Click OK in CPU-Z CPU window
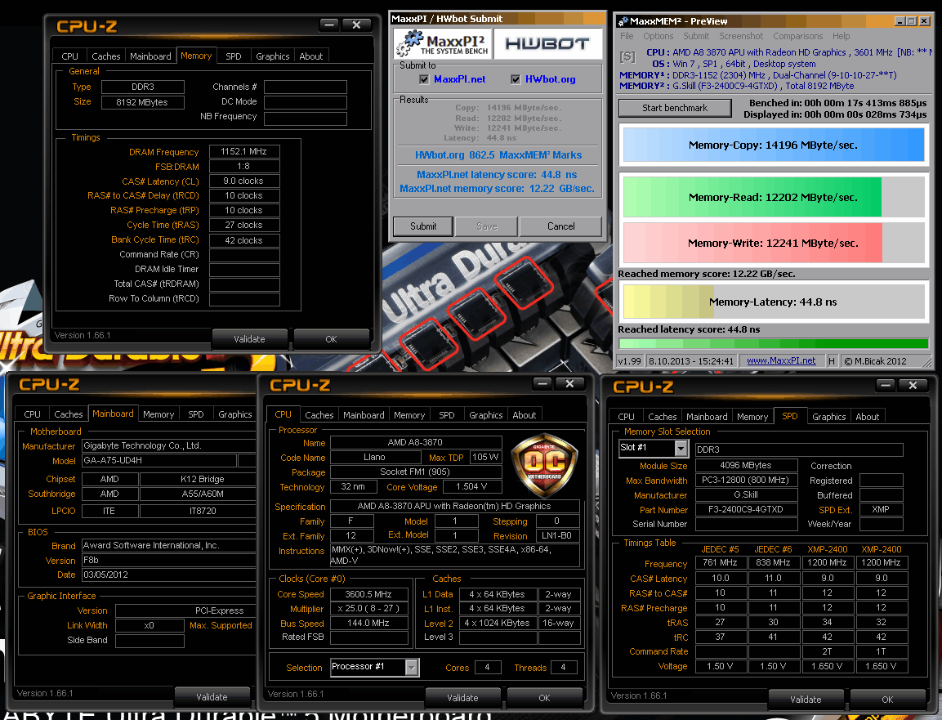This screenshot has height=720, width=942. point(544,698)
